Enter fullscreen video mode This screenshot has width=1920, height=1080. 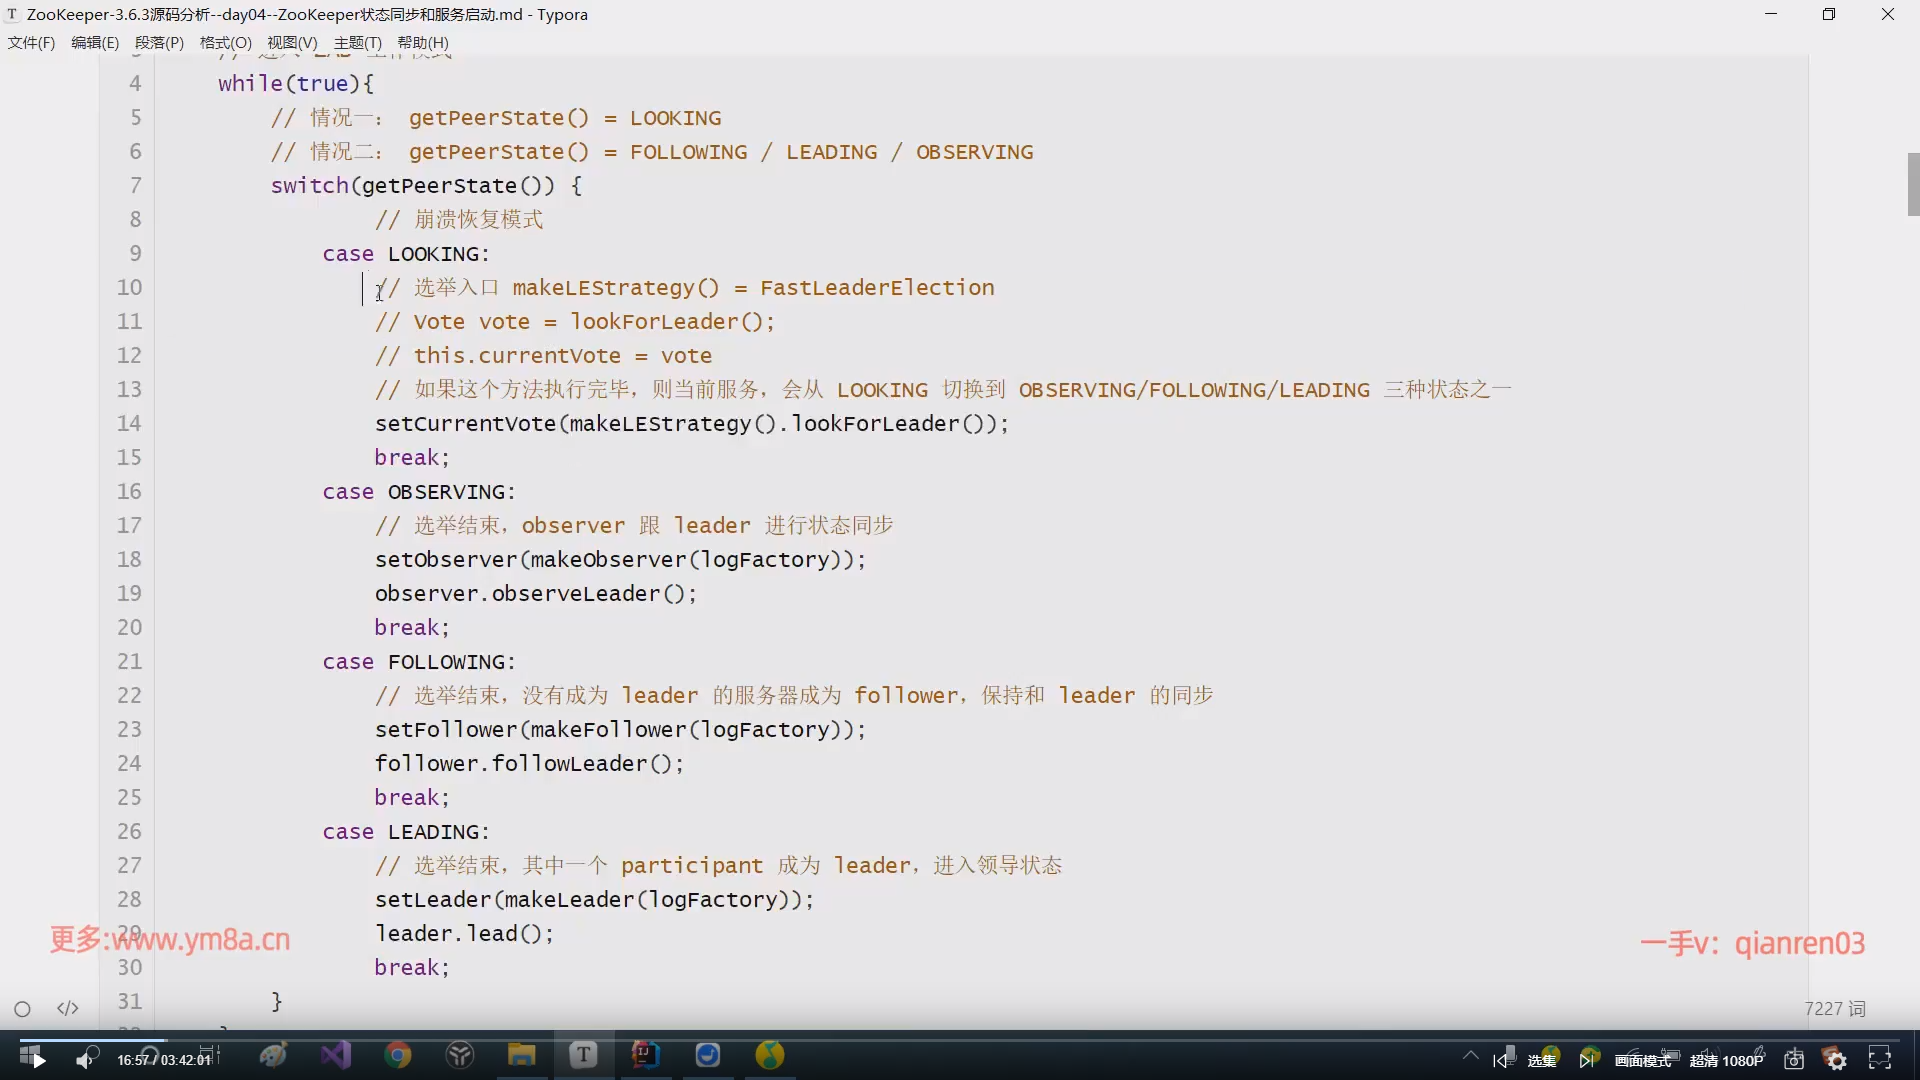pos(1880,1059)
